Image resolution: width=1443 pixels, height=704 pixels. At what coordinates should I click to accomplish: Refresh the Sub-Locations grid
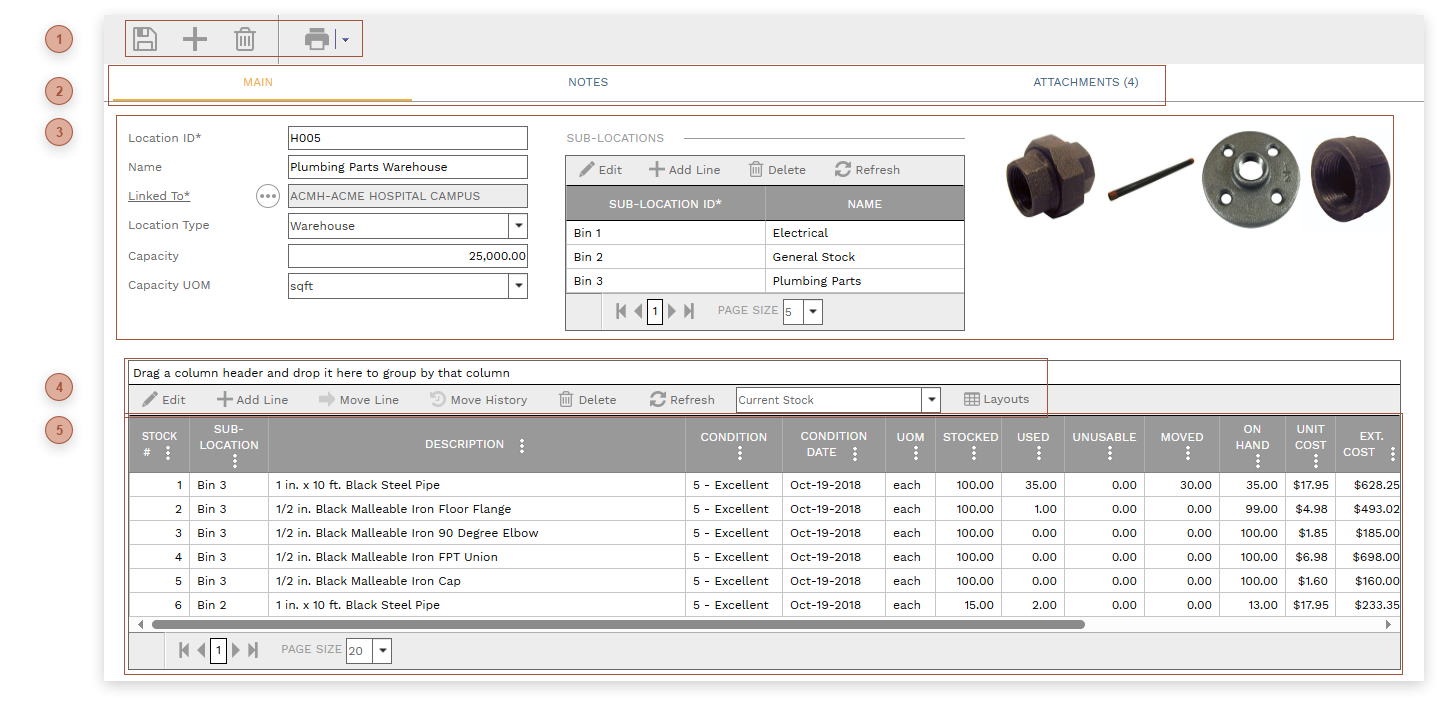pos(867,170)
